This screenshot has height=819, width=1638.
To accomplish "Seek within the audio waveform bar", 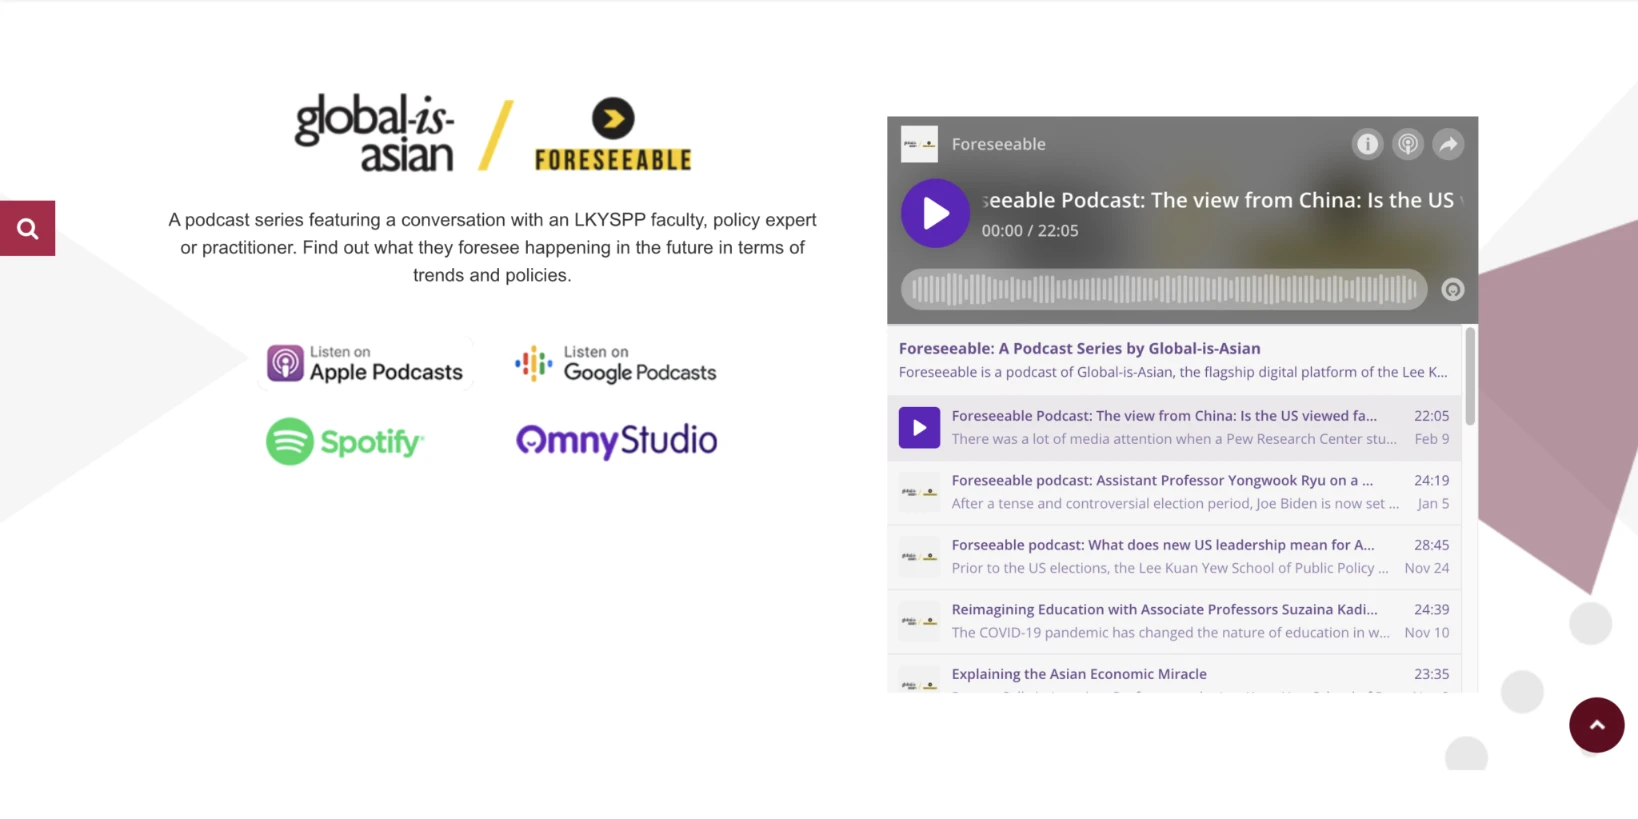I will (x=1164, y=289).
